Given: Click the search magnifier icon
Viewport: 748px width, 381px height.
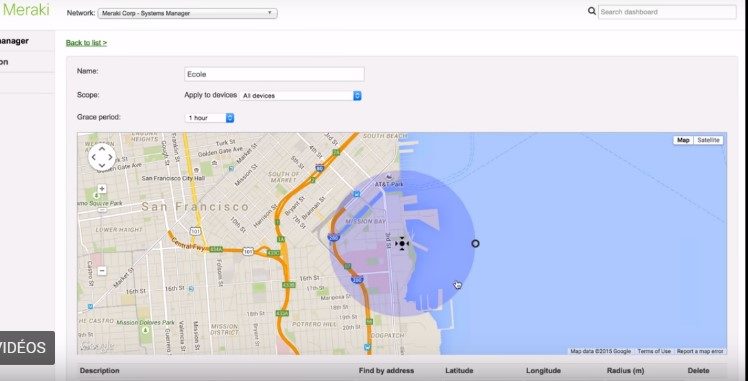Looking at the screenshot, I should (592, 11).
